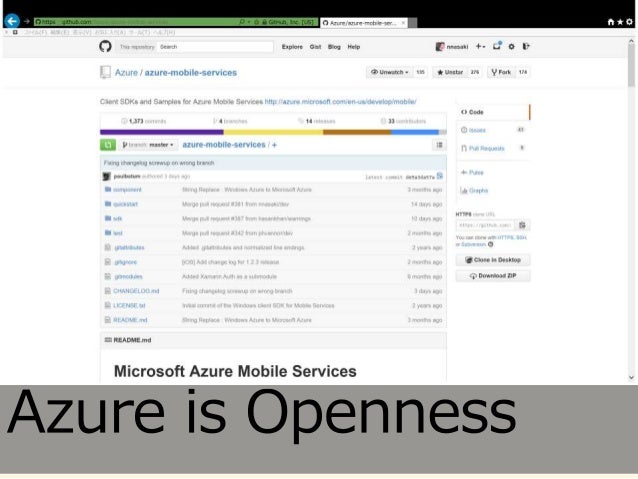Click the browser Home icon

click(611, 22)
